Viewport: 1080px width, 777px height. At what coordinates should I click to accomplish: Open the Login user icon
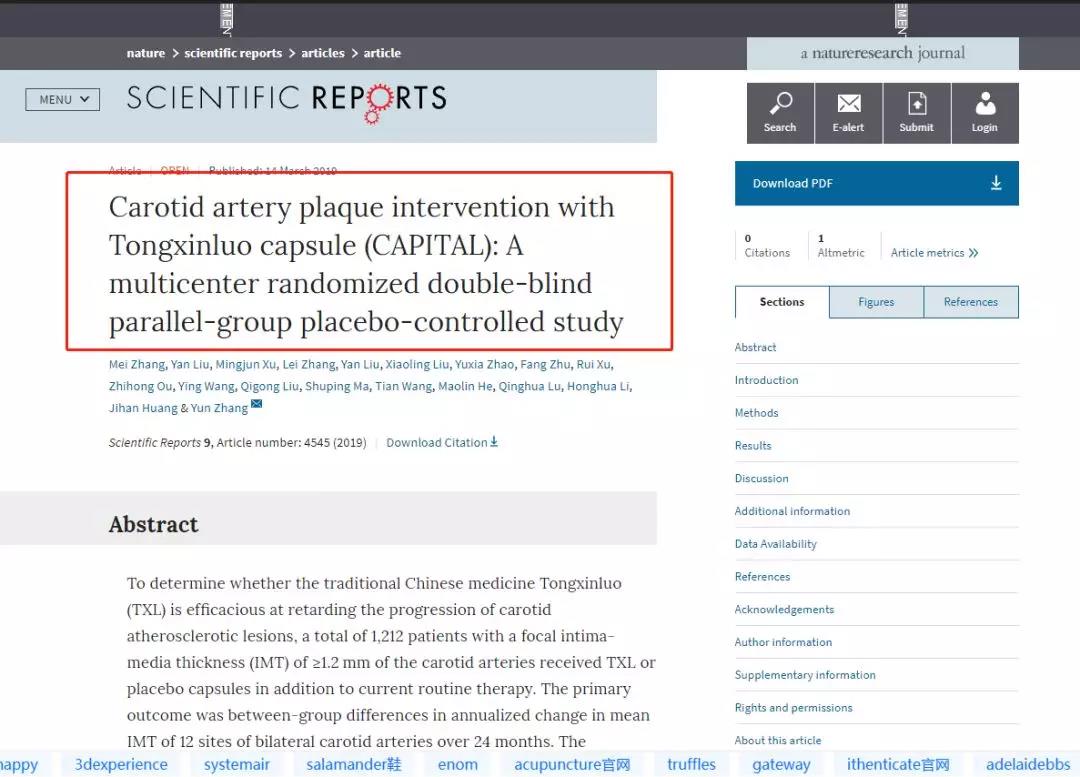[984, 104]
